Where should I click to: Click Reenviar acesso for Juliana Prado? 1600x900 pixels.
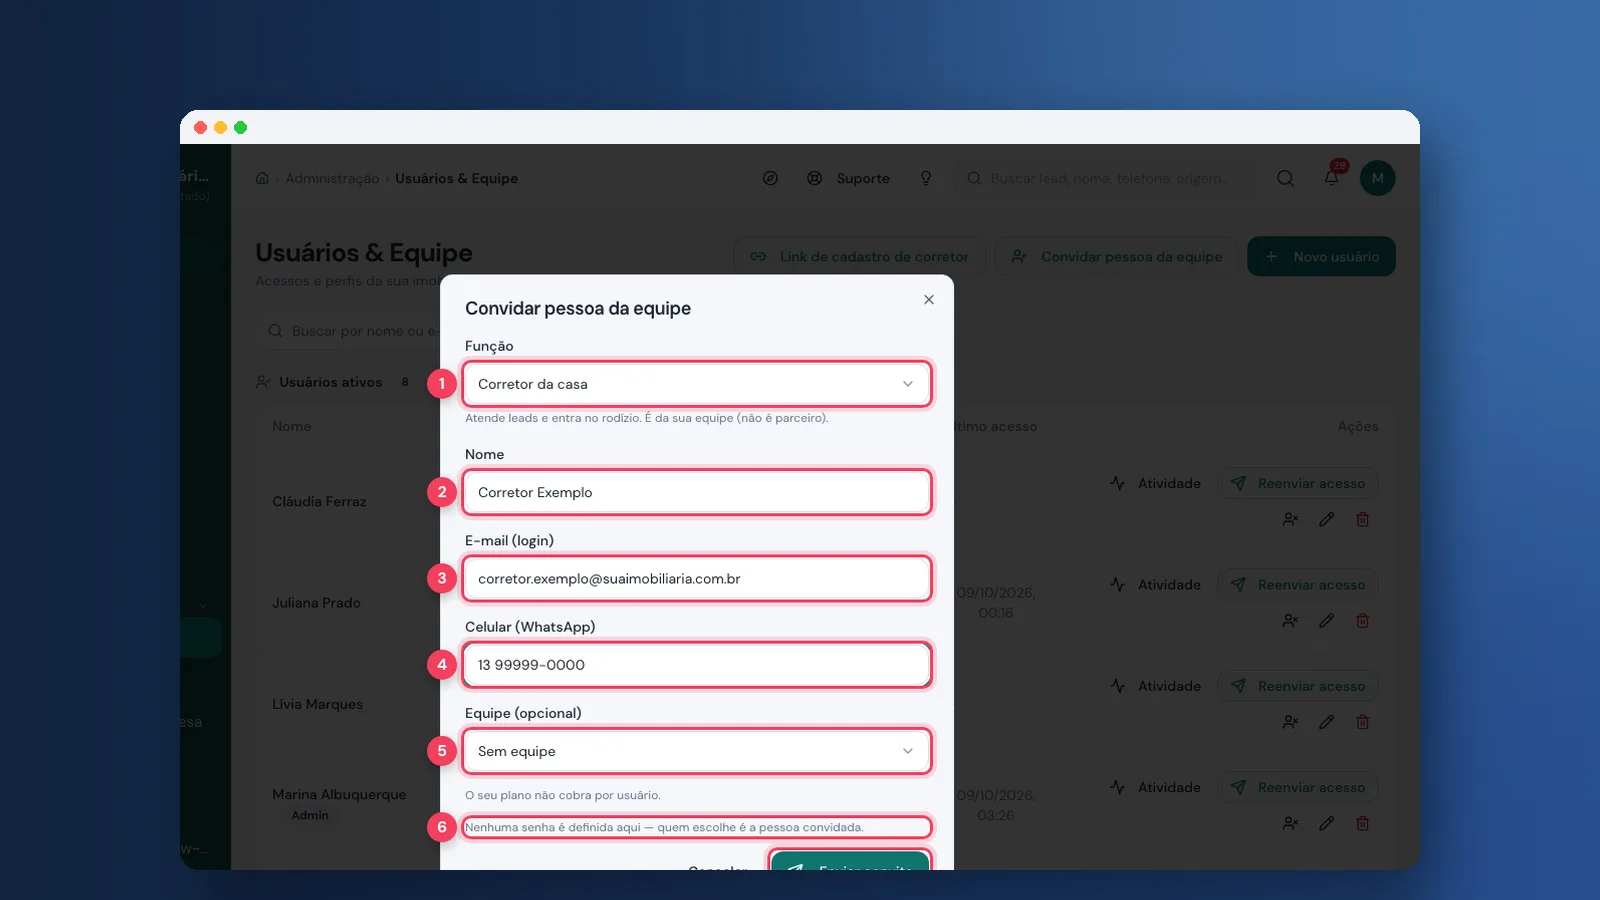(x=1298, y=584)
